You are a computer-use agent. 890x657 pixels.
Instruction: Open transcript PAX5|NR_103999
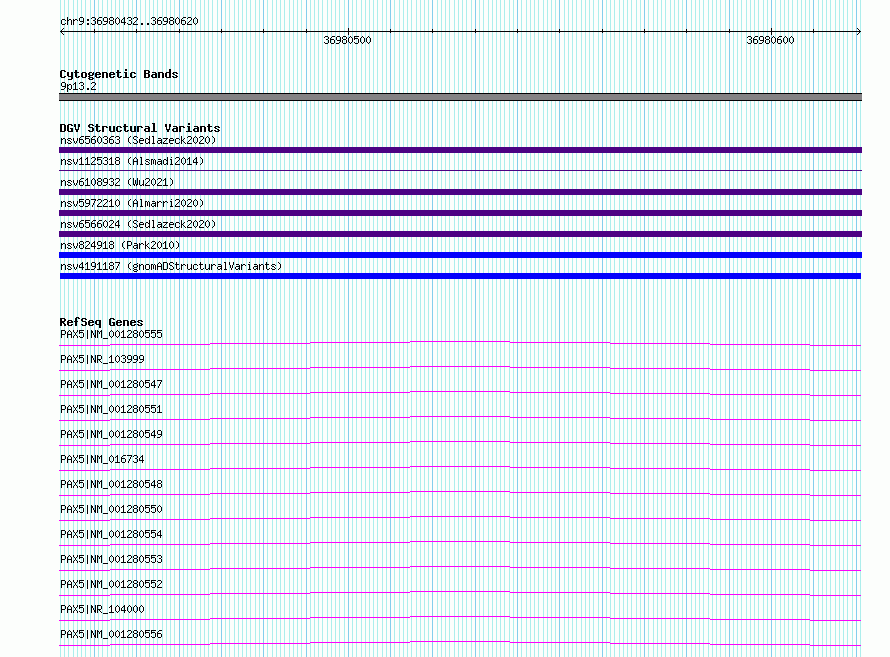point(102,359)
